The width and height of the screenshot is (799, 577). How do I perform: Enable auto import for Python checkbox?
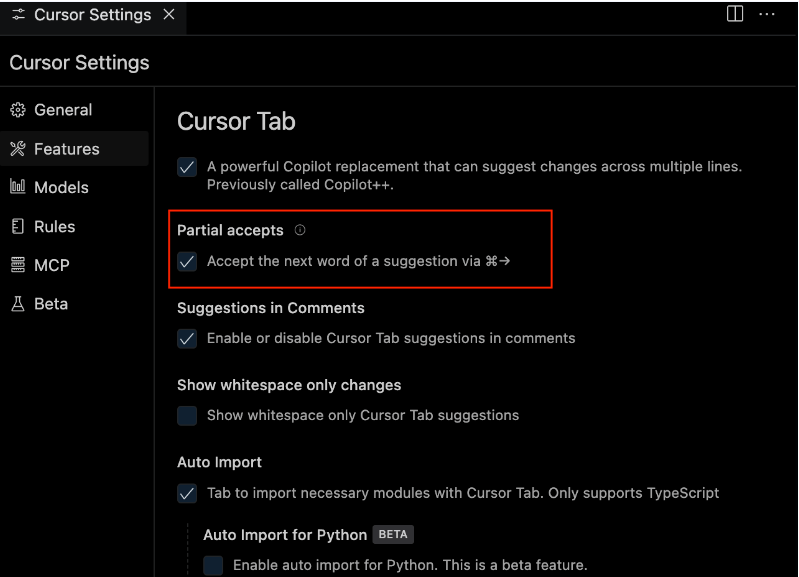[x=213, y=565]
